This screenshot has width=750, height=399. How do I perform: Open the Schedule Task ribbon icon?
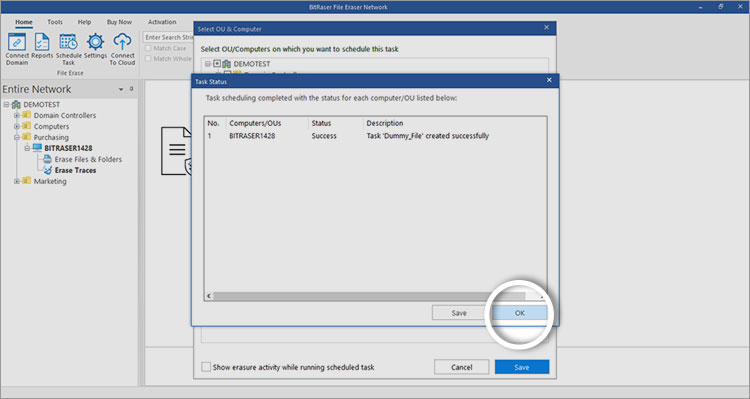[x=68, y=42]
